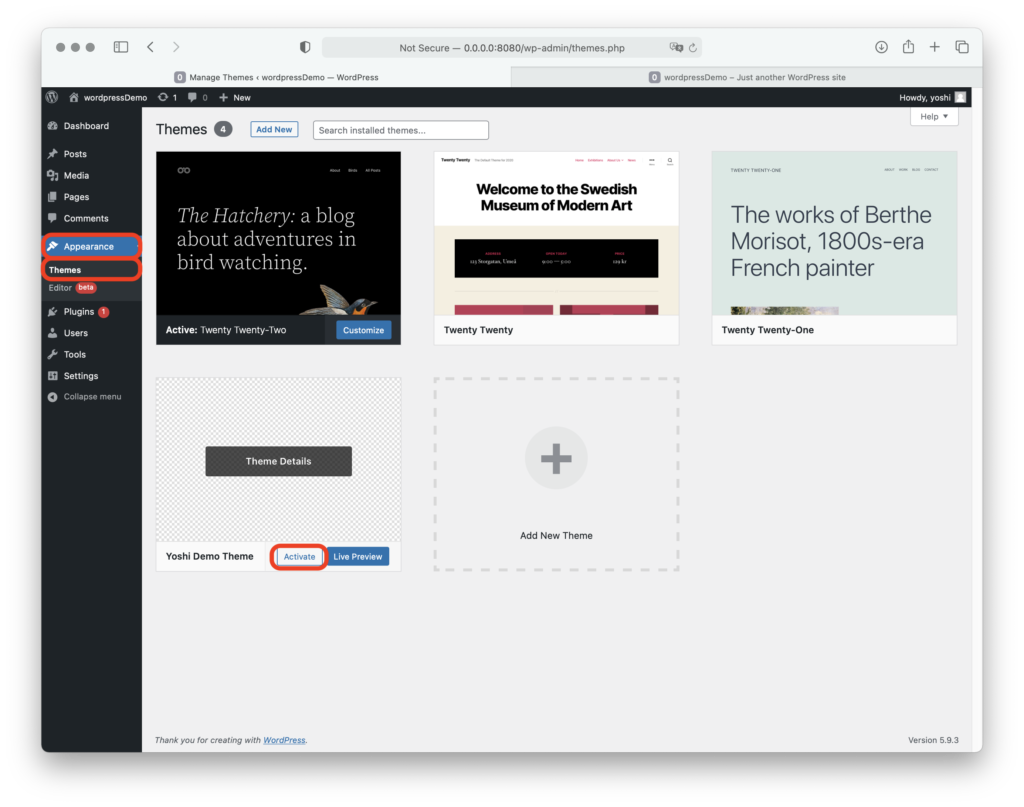Click the Settings sliders icon
This screenshot has width=1024, height=807.
[x=53, y=376]
